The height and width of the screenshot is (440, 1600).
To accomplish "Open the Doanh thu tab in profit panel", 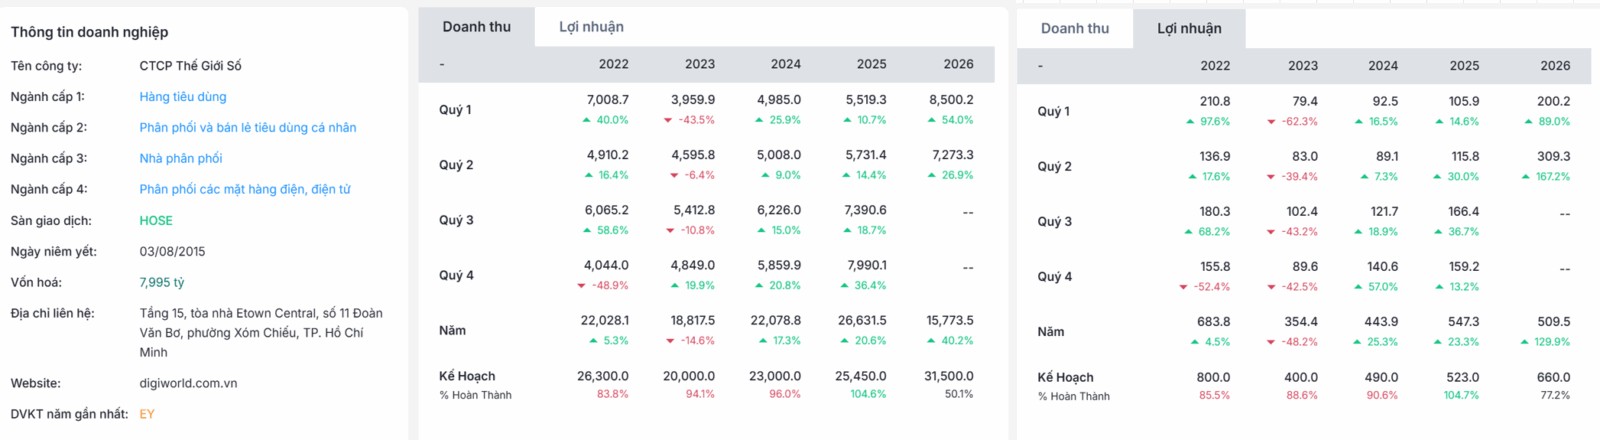I will [x=1075, y=28].
